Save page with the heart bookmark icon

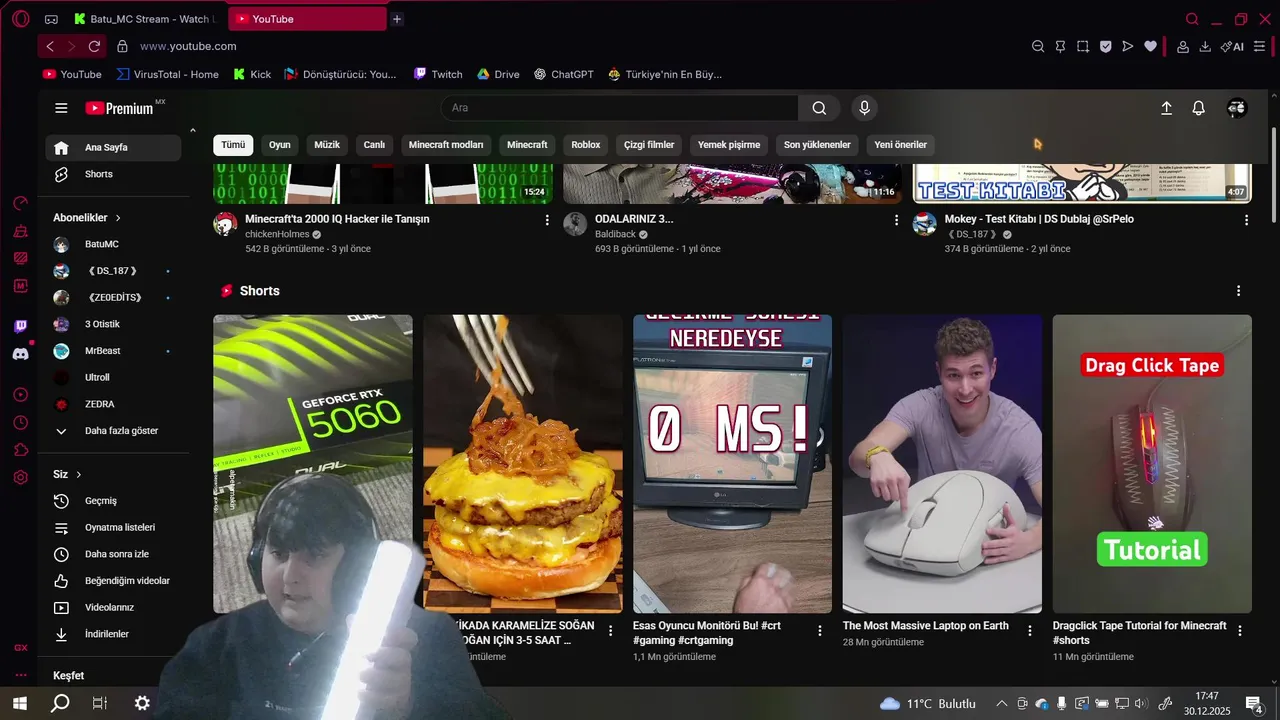pos(1150,46)
